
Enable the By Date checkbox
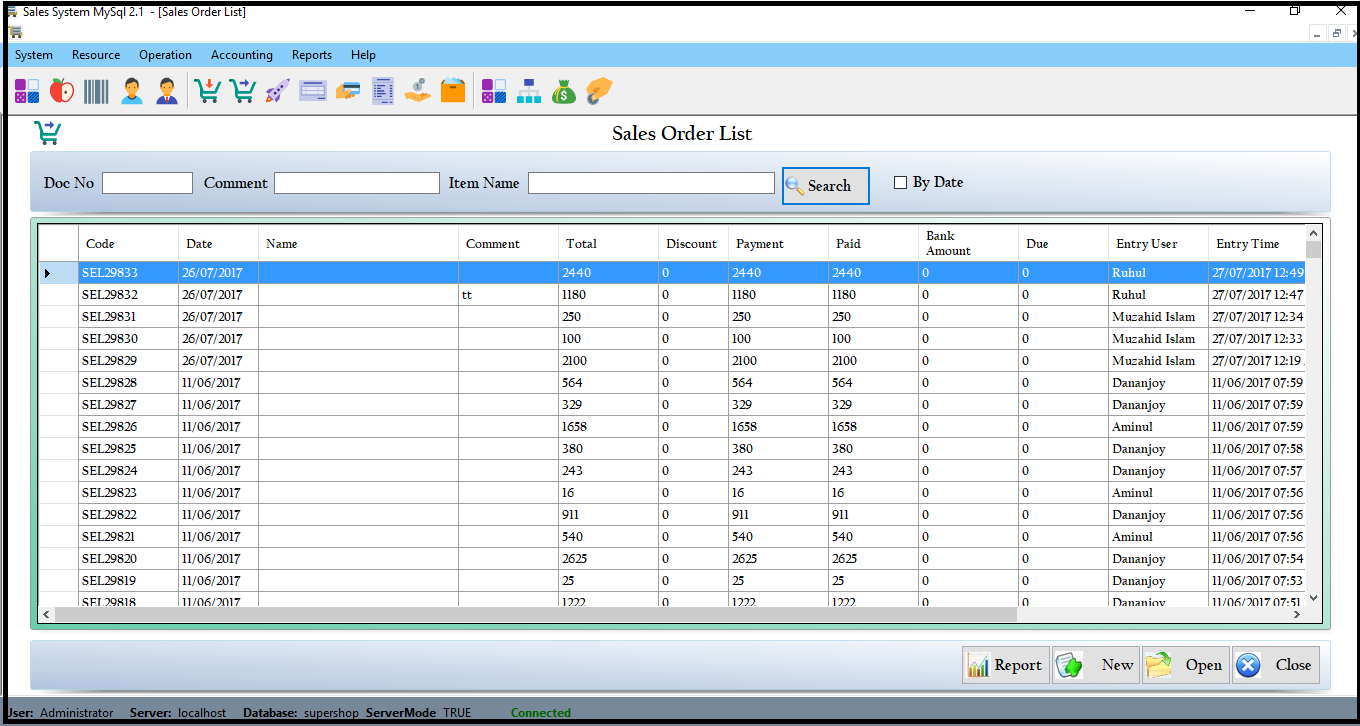click(x=900, y=183)
